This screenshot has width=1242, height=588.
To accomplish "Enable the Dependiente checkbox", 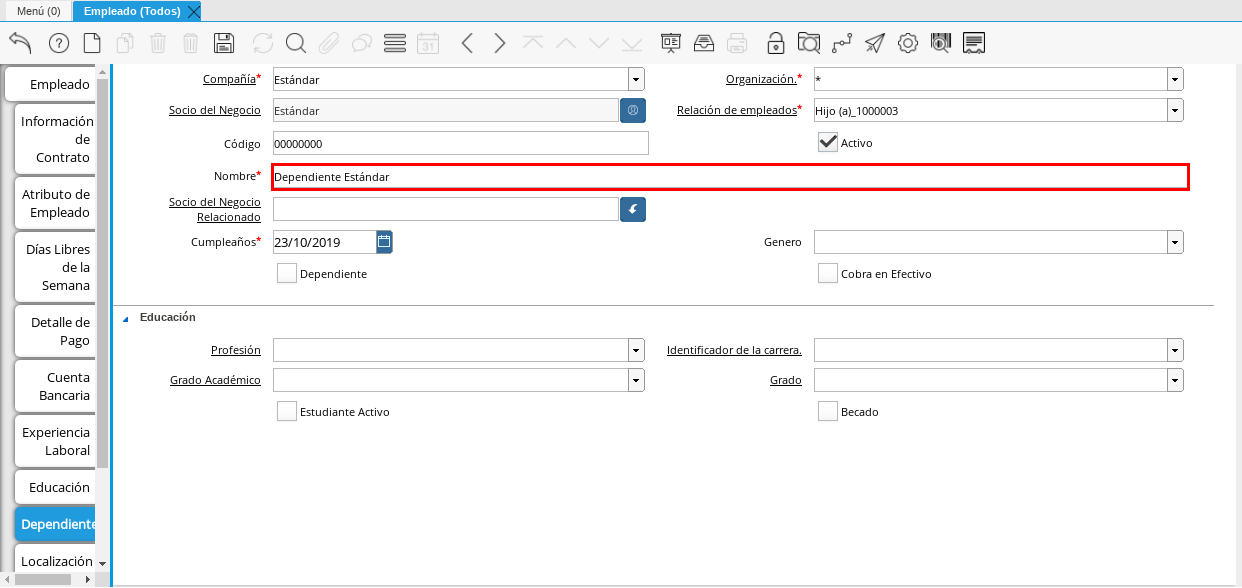I will coord(287,274).
